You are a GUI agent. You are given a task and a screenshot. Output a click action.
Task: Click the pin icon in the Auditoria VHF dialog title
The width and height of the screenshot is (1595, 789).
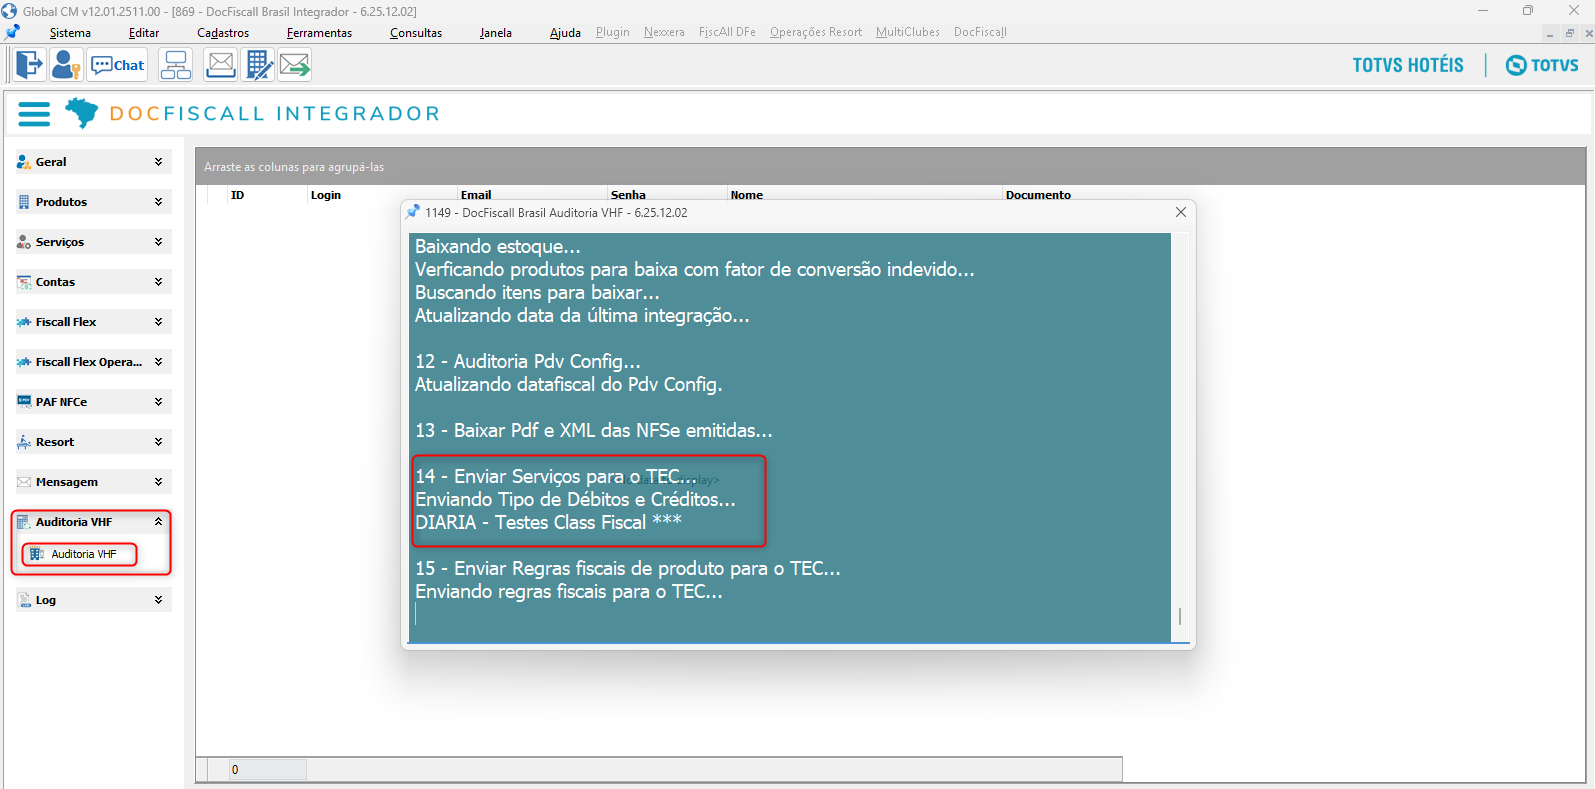point(412,212)
